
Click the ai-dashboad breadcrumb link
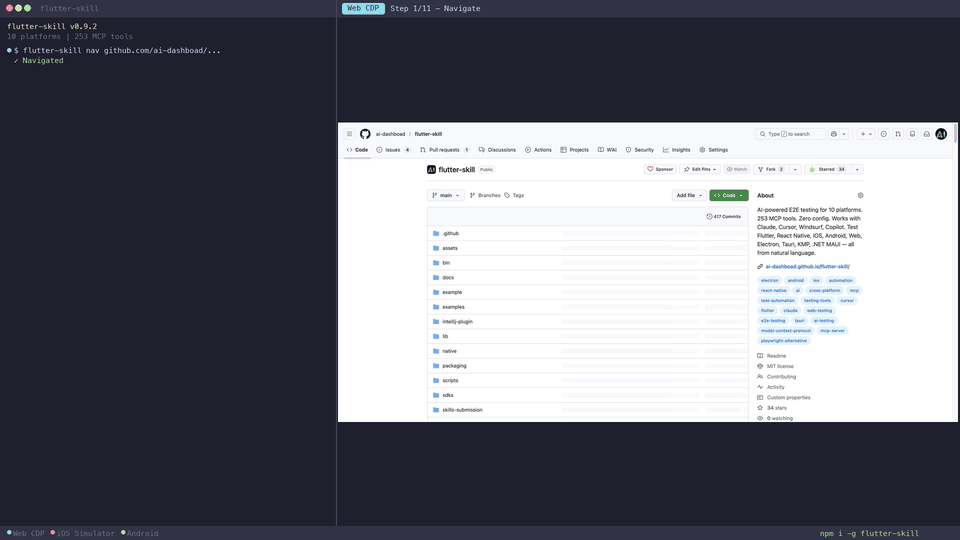pyautogui.click(x=390, y=134)
